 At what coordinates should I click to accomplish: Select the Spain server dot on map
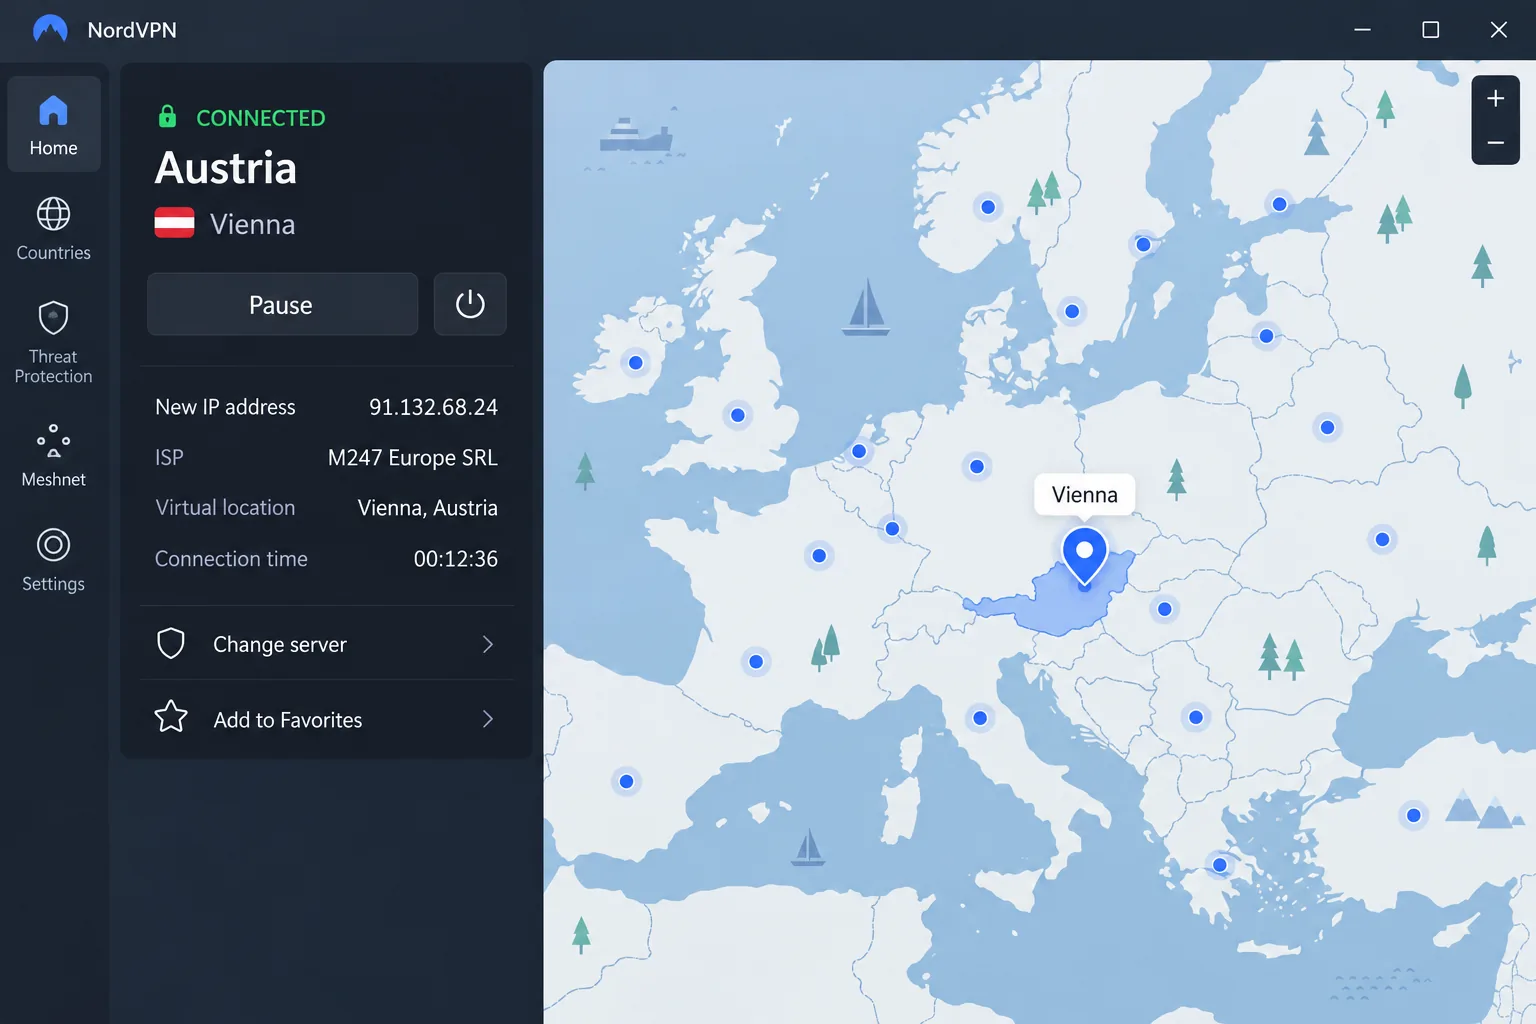(x=626, y=781)
